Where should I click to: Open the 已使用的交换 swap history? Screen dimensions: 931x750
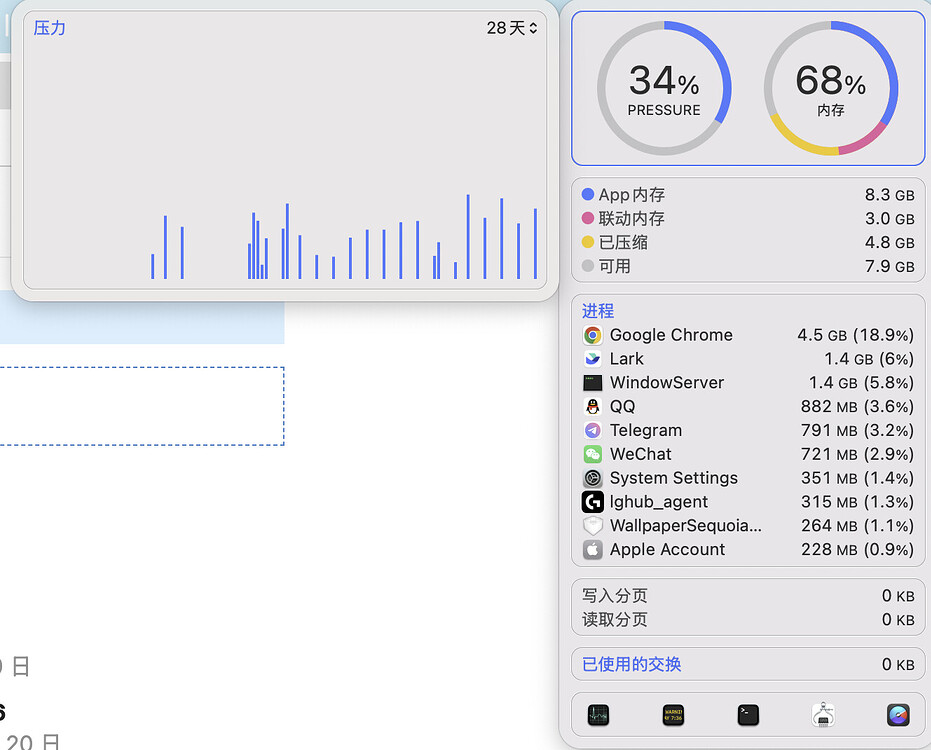pyautogui.click(x=631, y=664)
